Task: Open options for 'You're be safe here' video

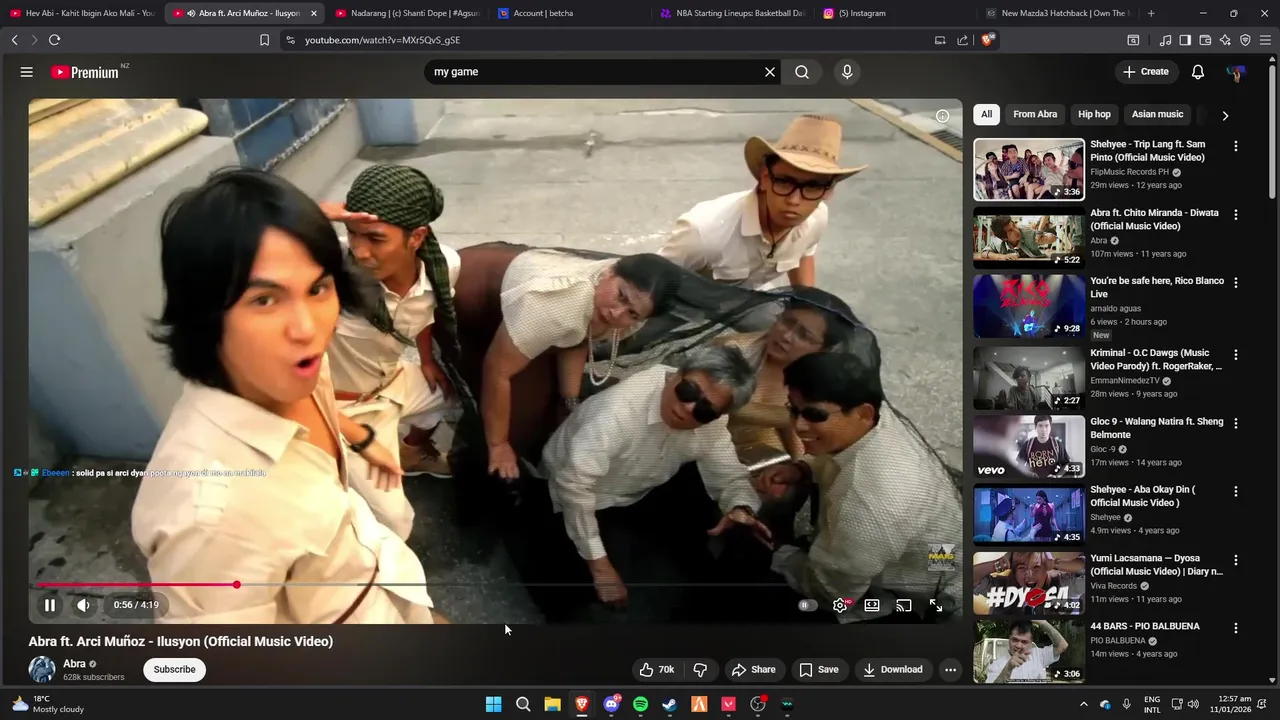Action: point(1236,283)
